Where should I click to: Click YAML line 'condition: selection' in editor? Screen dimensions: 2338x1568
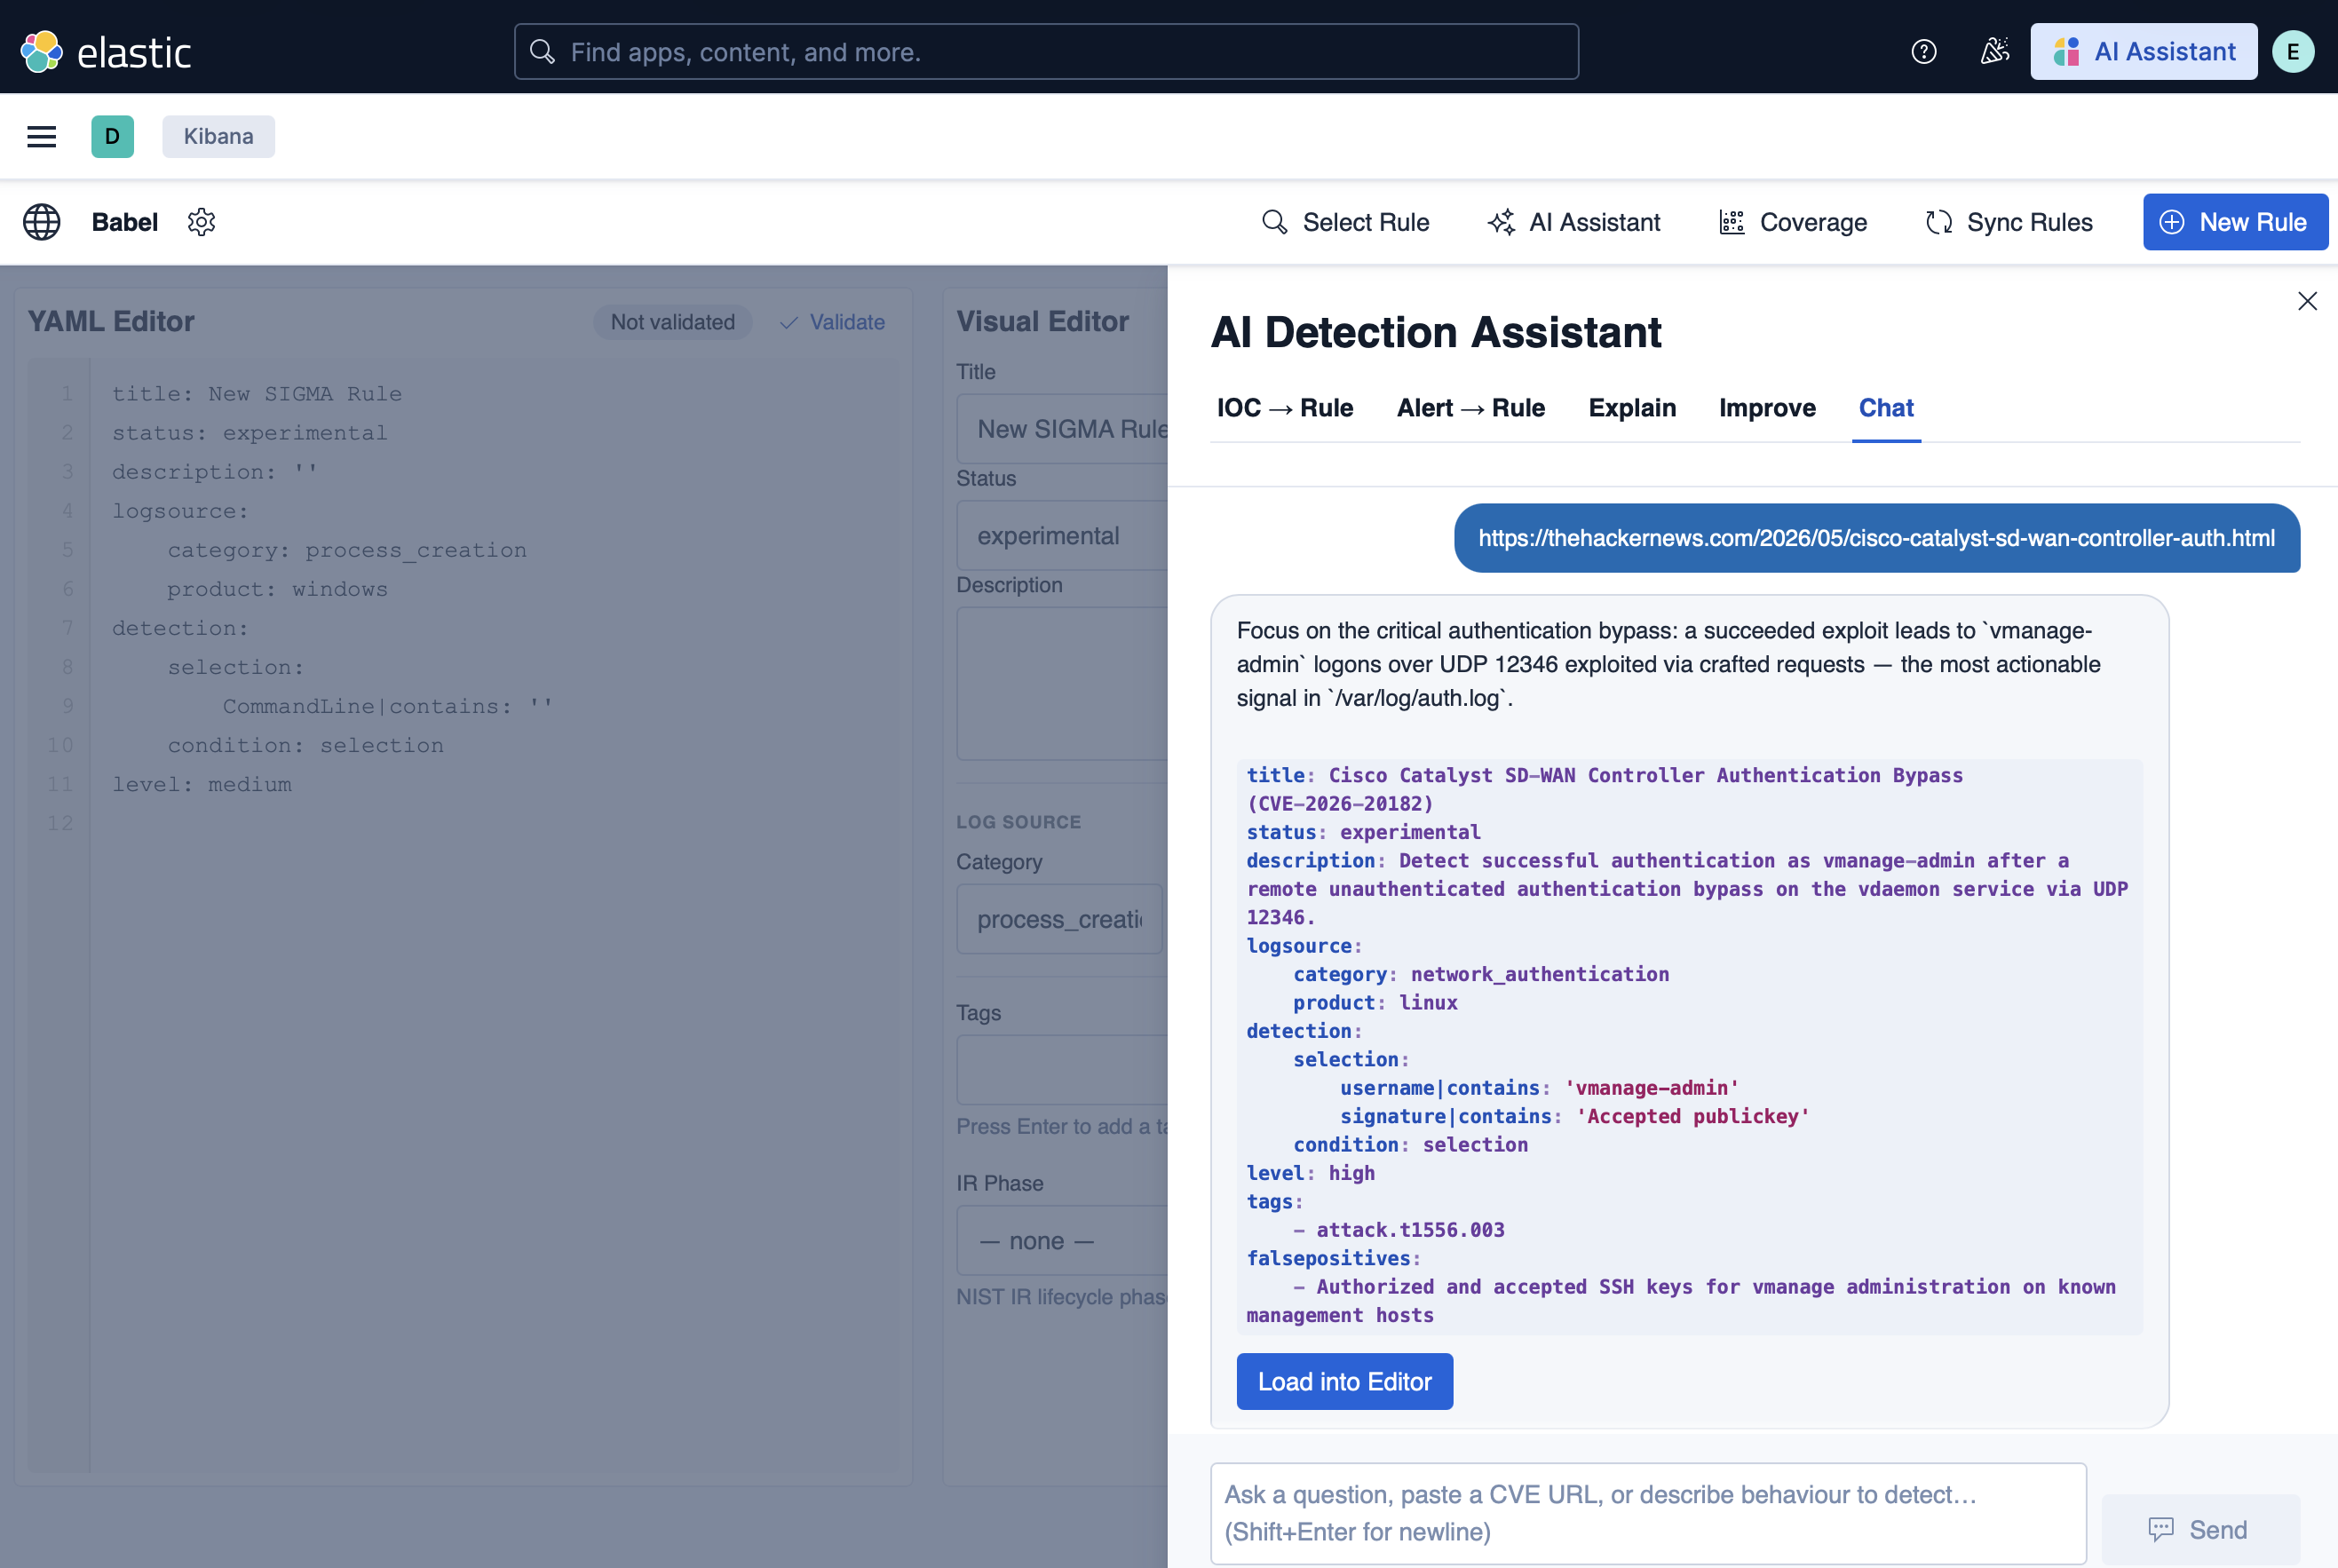(305, 746)
